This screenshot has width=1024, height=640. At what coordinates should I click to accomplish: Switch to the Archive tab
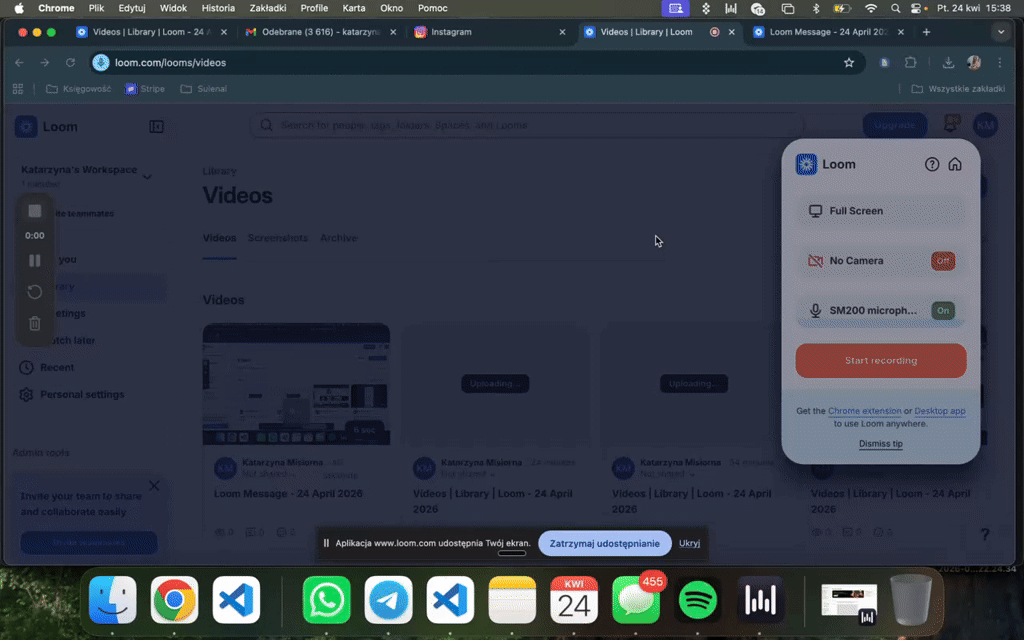(x=338, y=238)
